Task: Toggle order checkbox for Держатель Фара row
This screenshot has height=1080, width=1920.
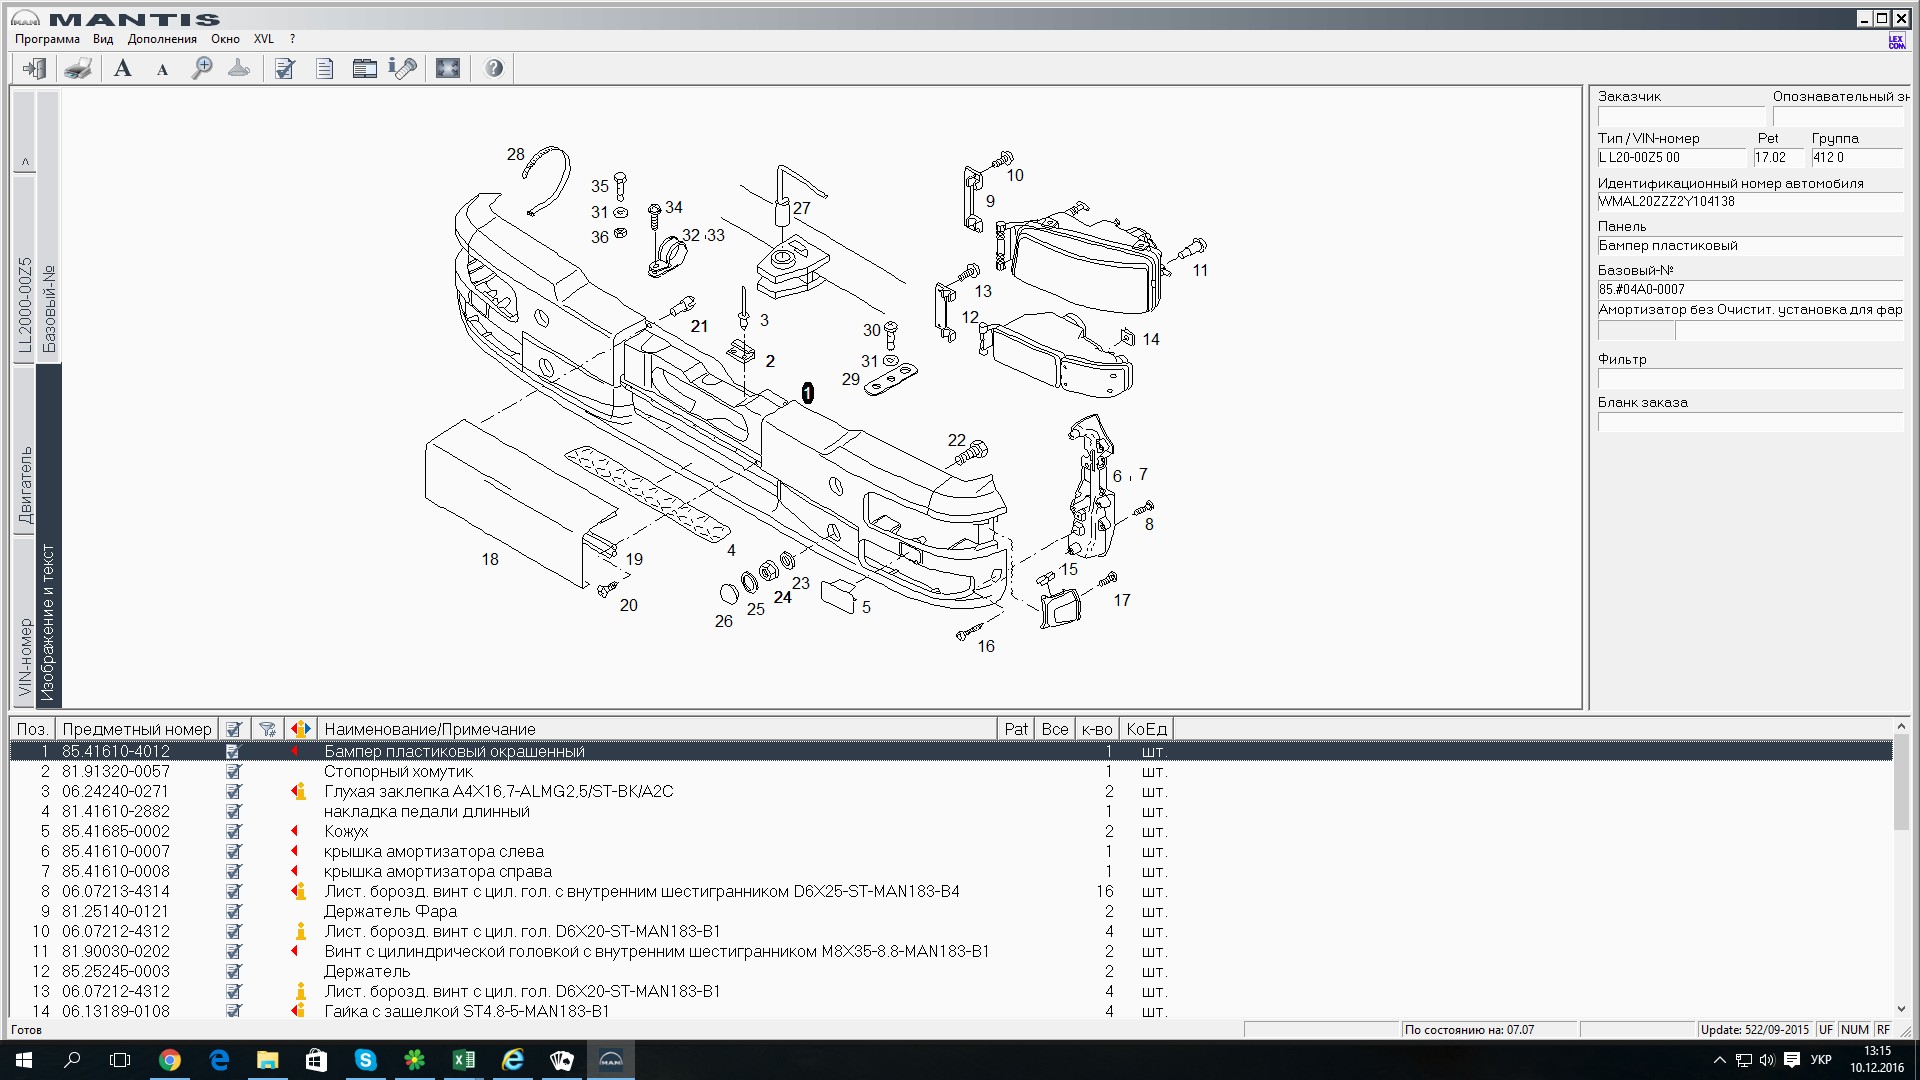Action: click(233, 912)
